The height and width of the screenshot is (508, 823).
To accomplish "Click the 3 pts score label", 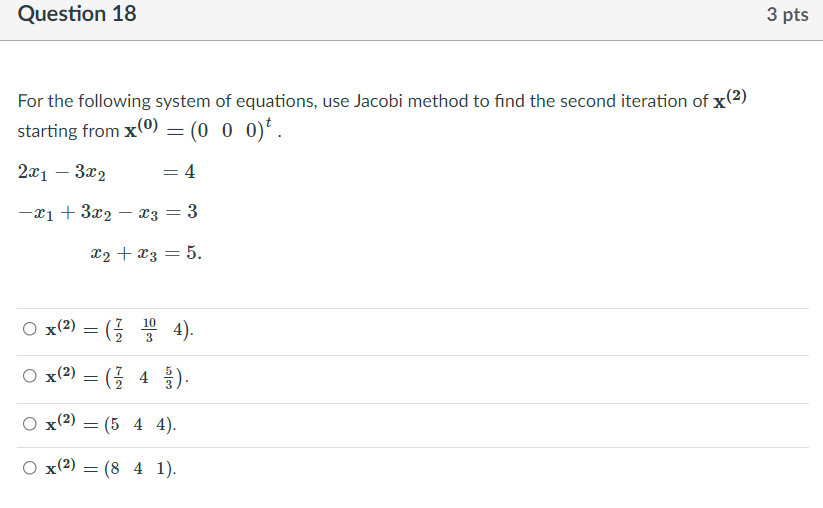I will click(787, 14).
